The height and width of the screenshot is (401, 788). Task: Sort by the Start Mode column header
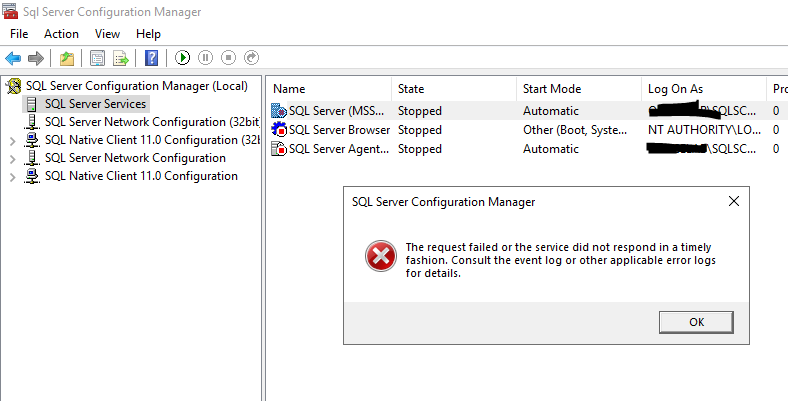tap(579, 89)
